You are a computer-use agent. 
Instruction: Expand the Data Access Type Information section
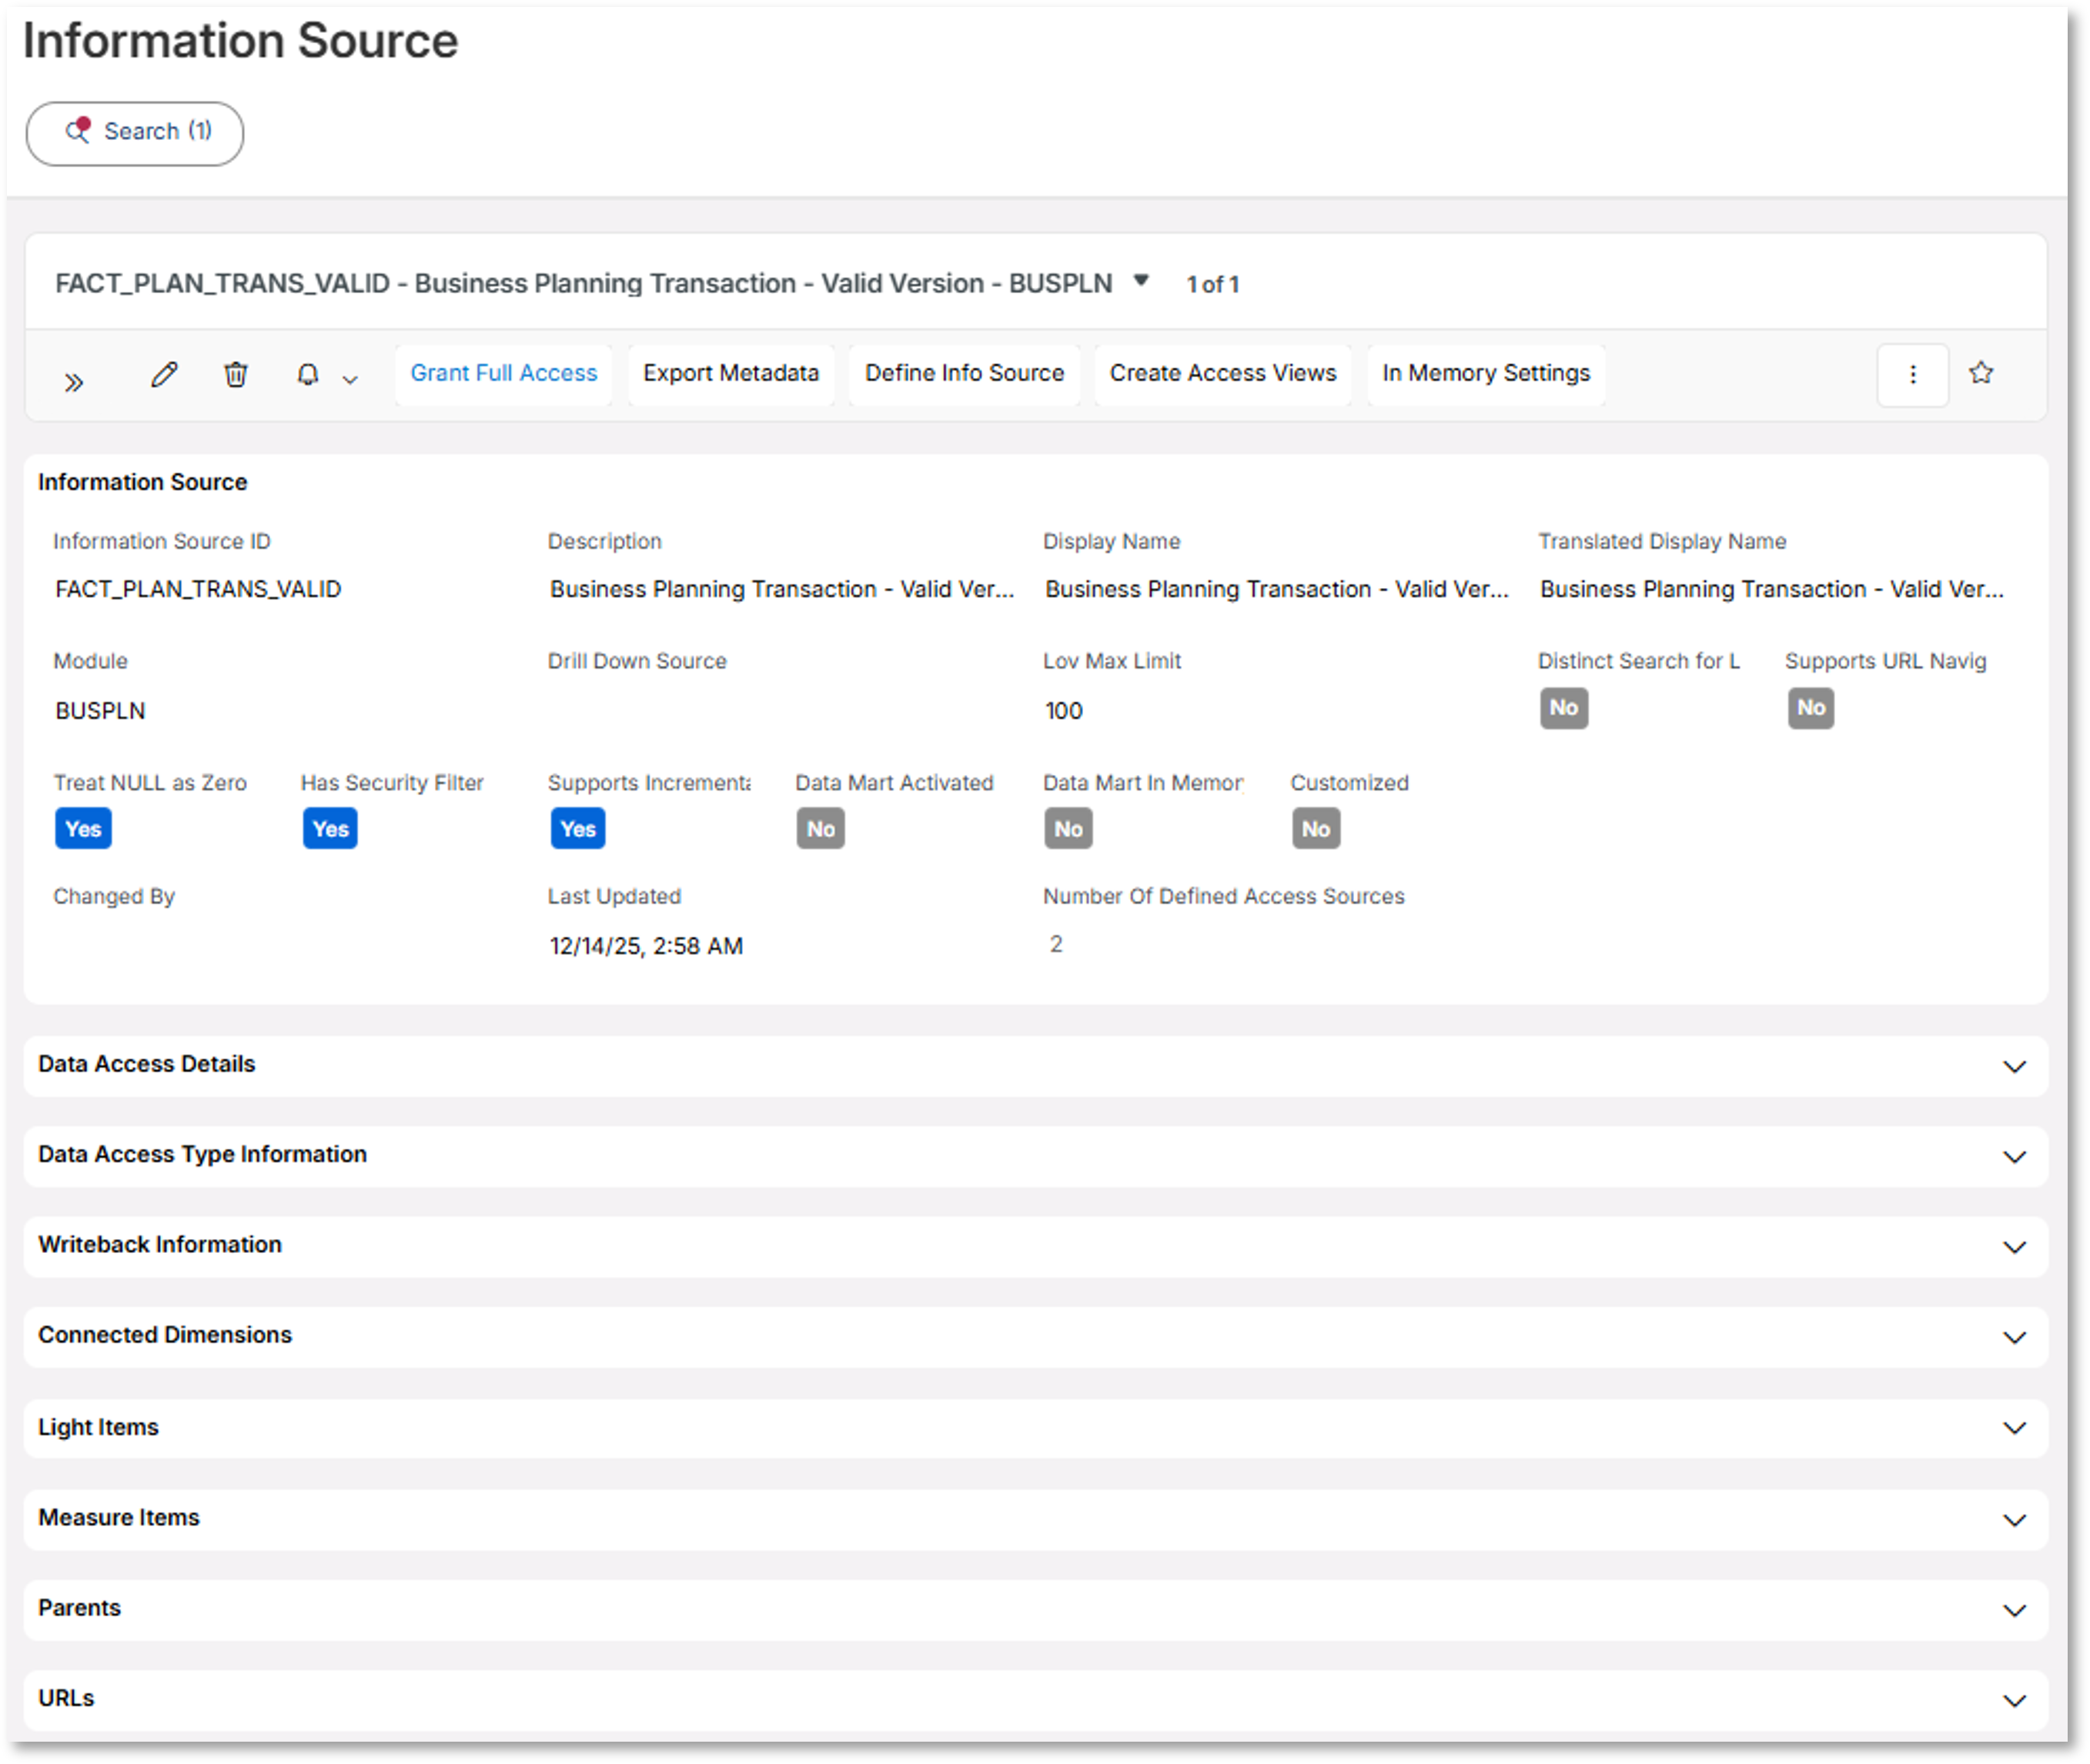(1036, 1156)
